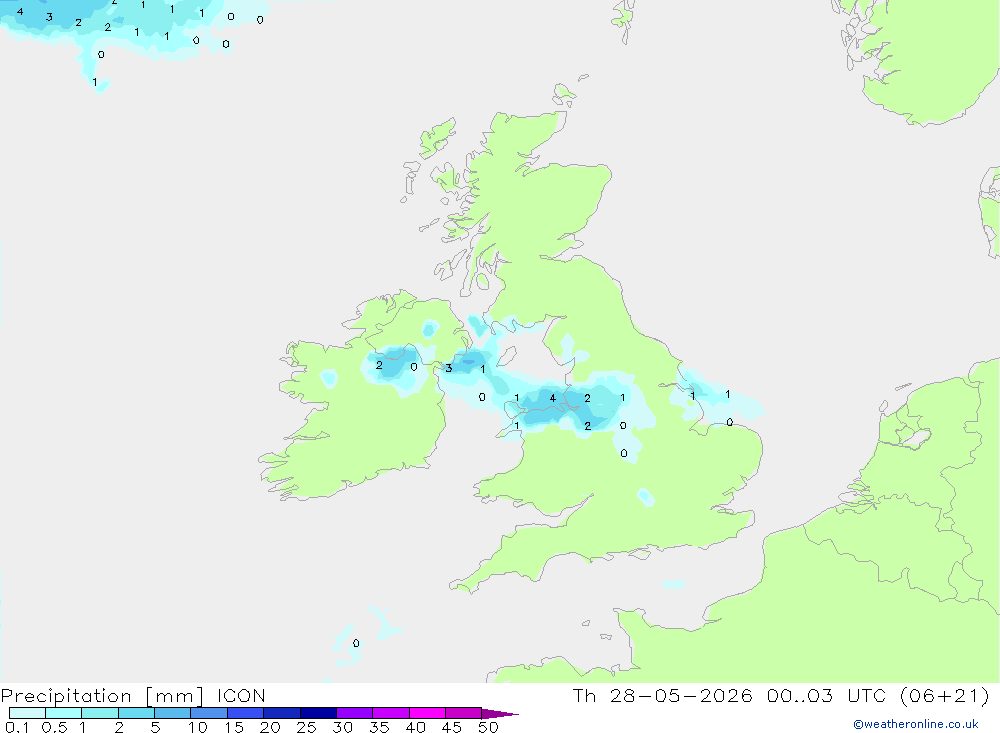Click the 35–40 mm legend swatch
This screenshot has width=1000, height=733.
click(x=390, y=713)
